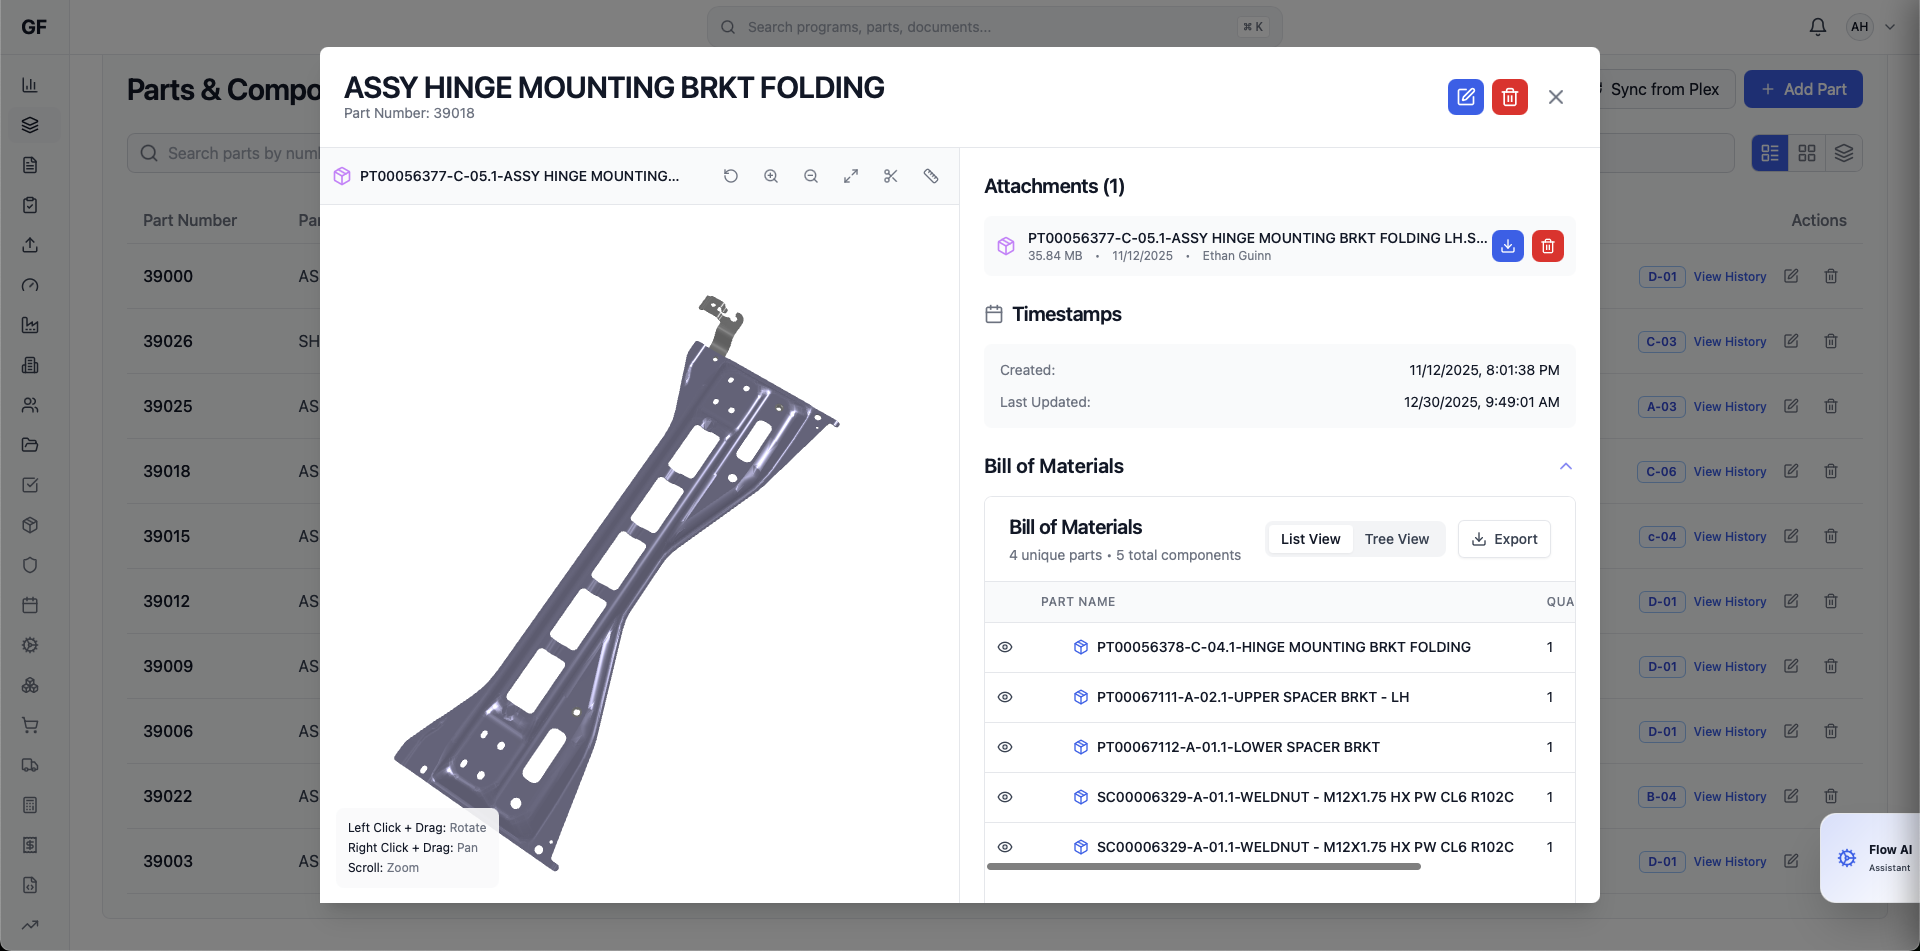Zoom out of the 3D model
The width and height of the screenshot is (1920, 951).
[811, 176]
